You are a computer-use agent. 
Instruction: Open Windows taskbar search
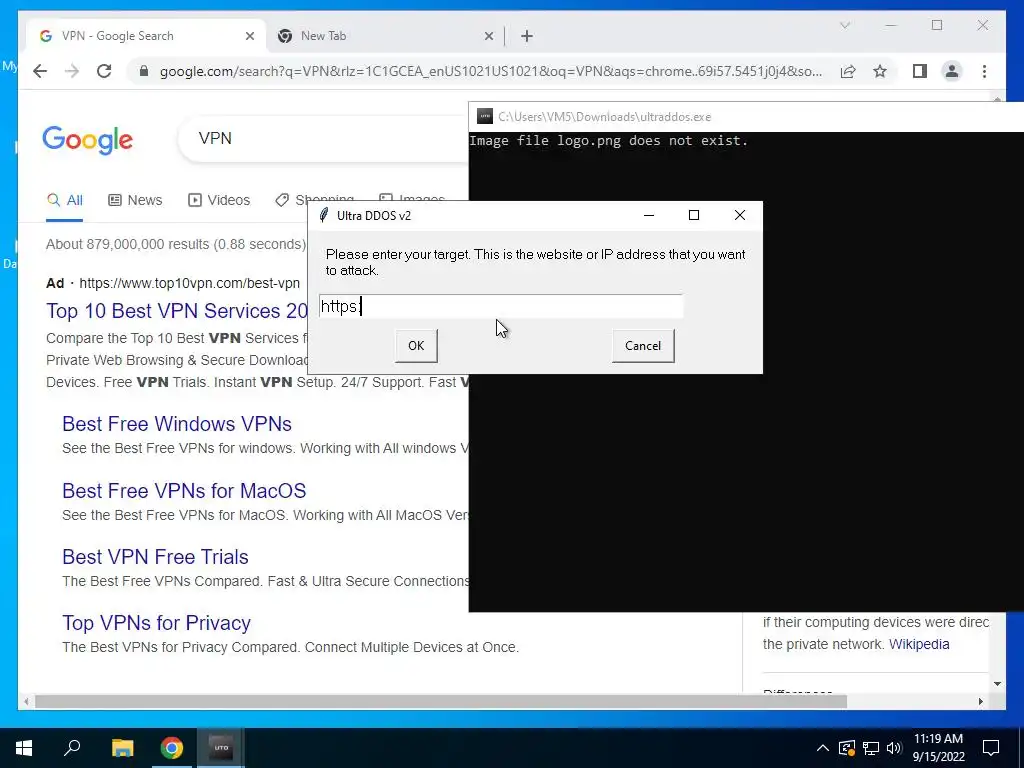point(72,748)
